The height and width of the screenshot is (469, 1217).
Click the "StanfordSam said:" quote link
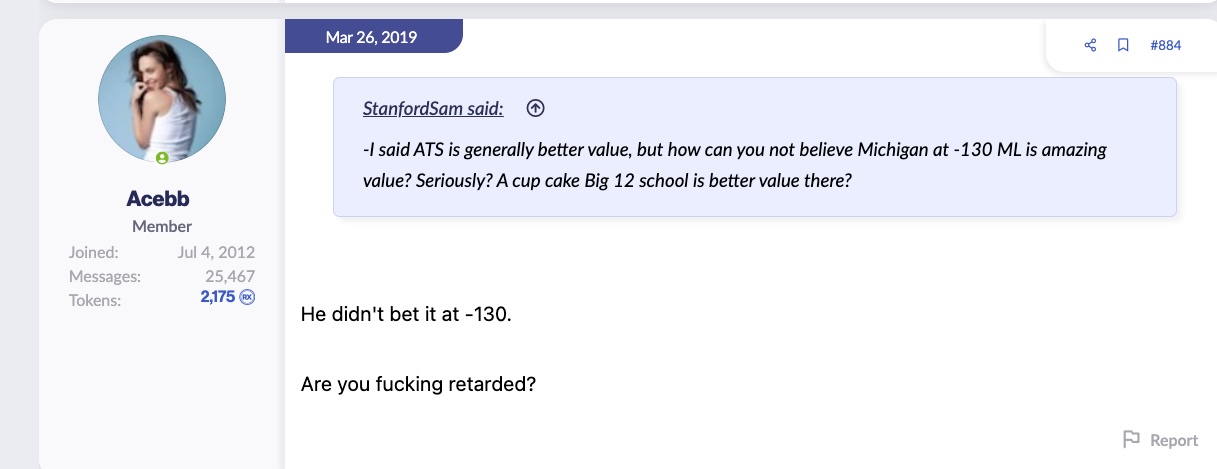click(x=433, y=108)
